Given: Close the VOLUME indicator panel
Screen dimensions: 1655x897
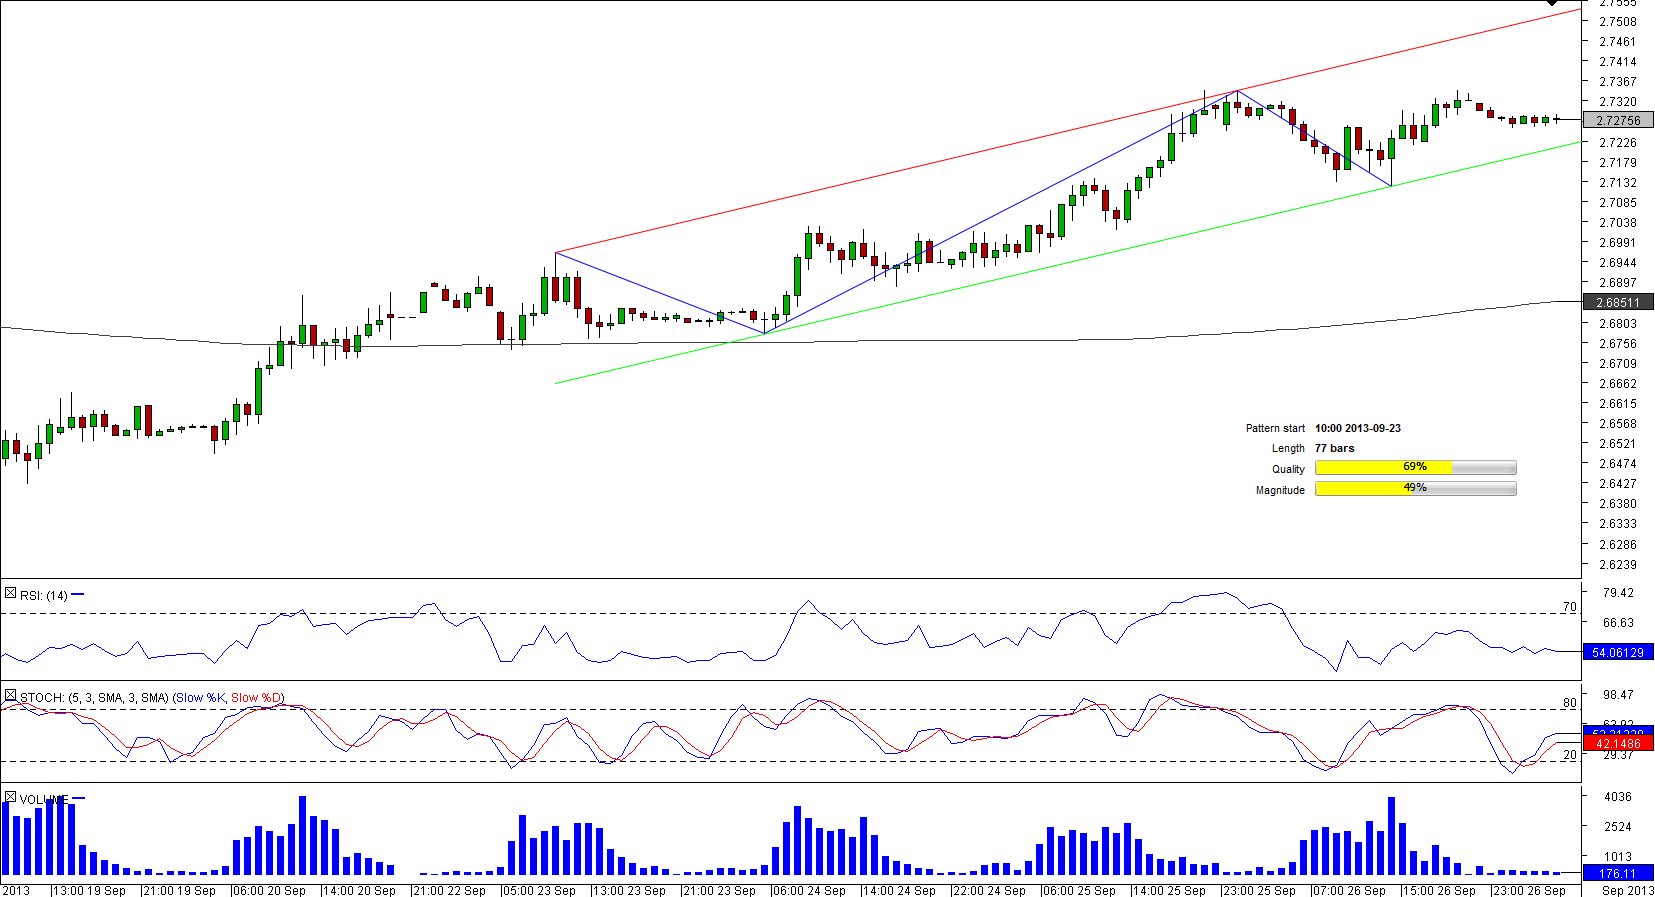Looking at the screenshot, I should [x=10, y=798].
